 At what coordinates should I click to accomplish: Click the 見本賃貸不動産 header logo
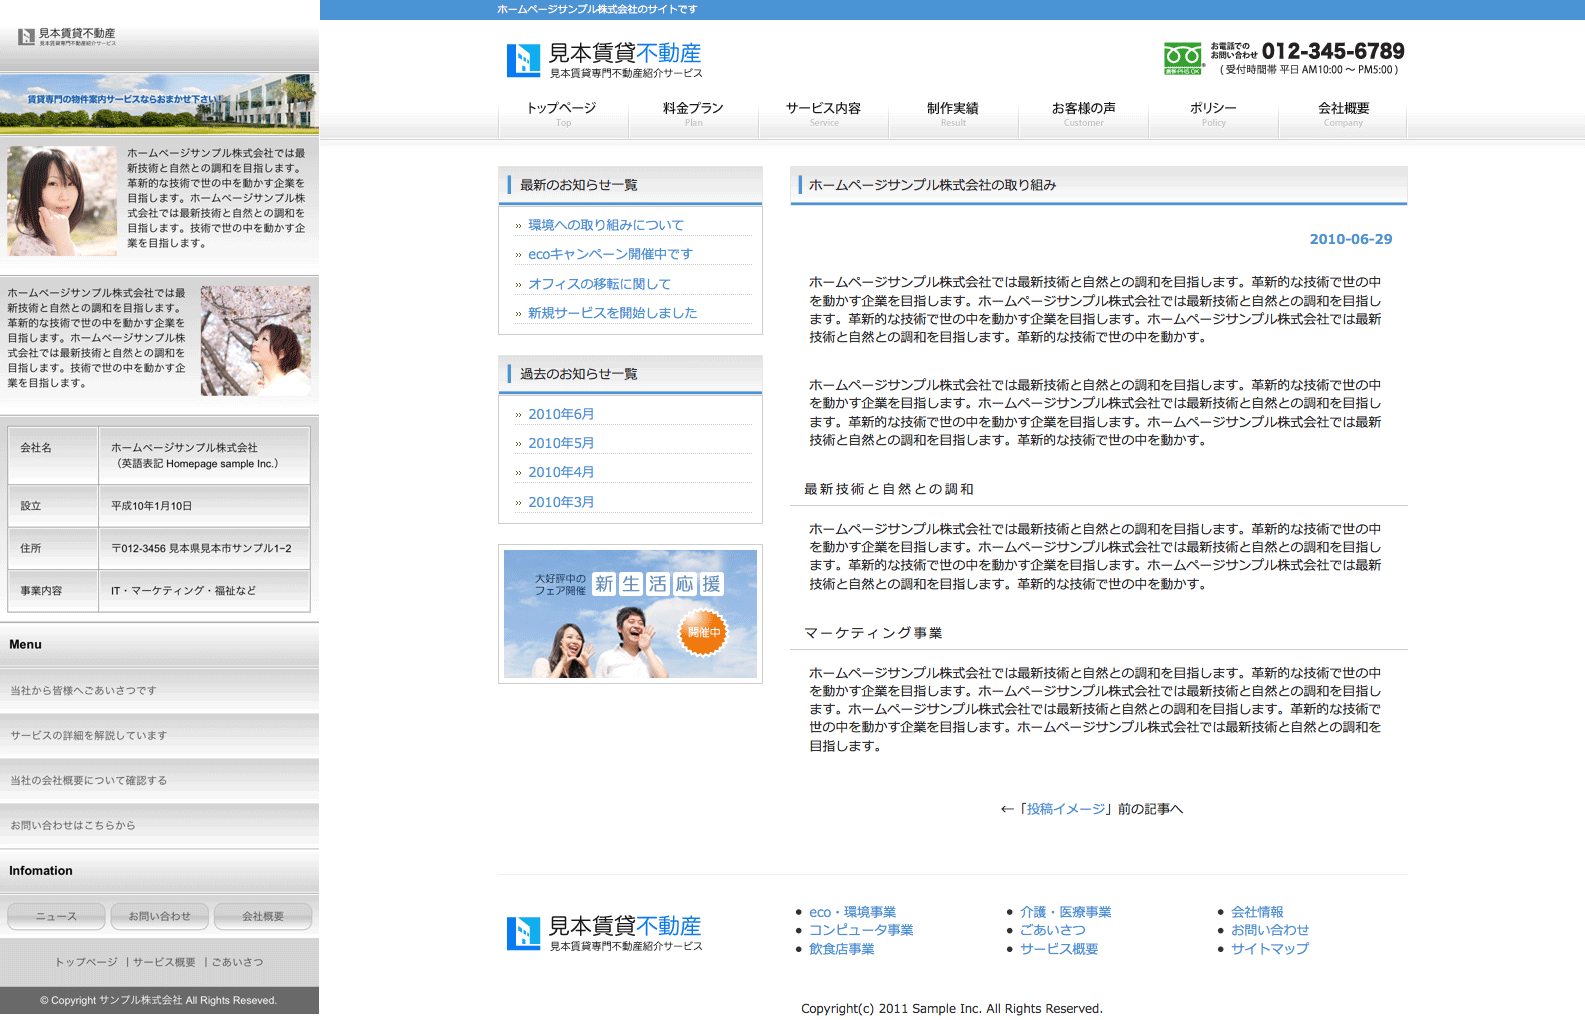tap(604, 60)
